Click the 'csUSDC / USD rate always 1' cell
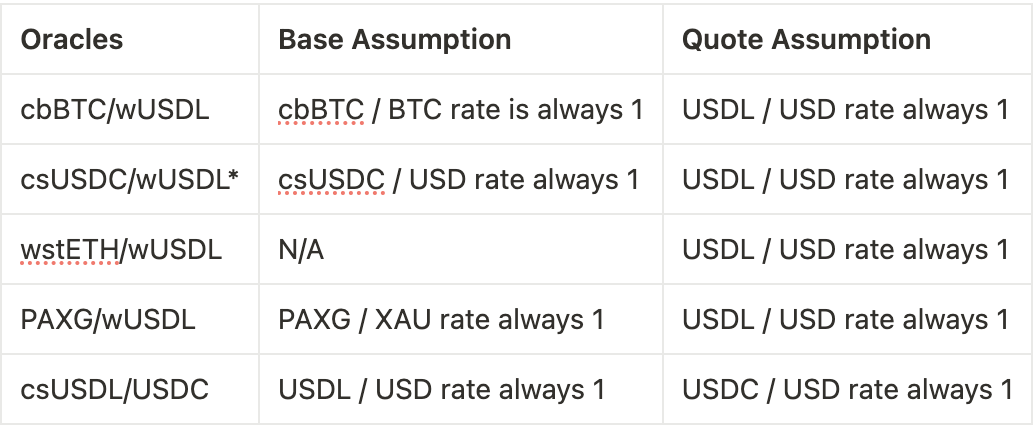 pyautogui.click(x=458, y=179)
